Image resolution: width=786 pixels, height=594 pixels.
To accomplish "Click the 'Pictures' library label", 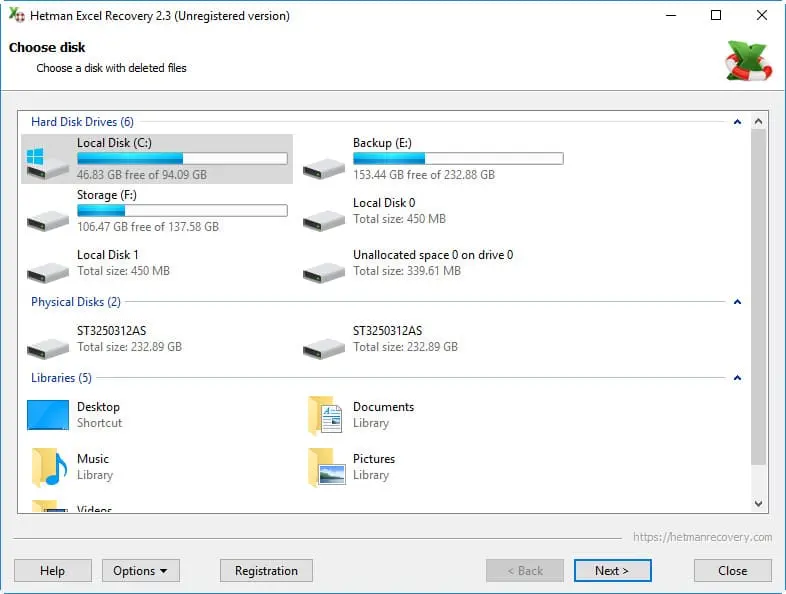I will click(x=374, y=459).
